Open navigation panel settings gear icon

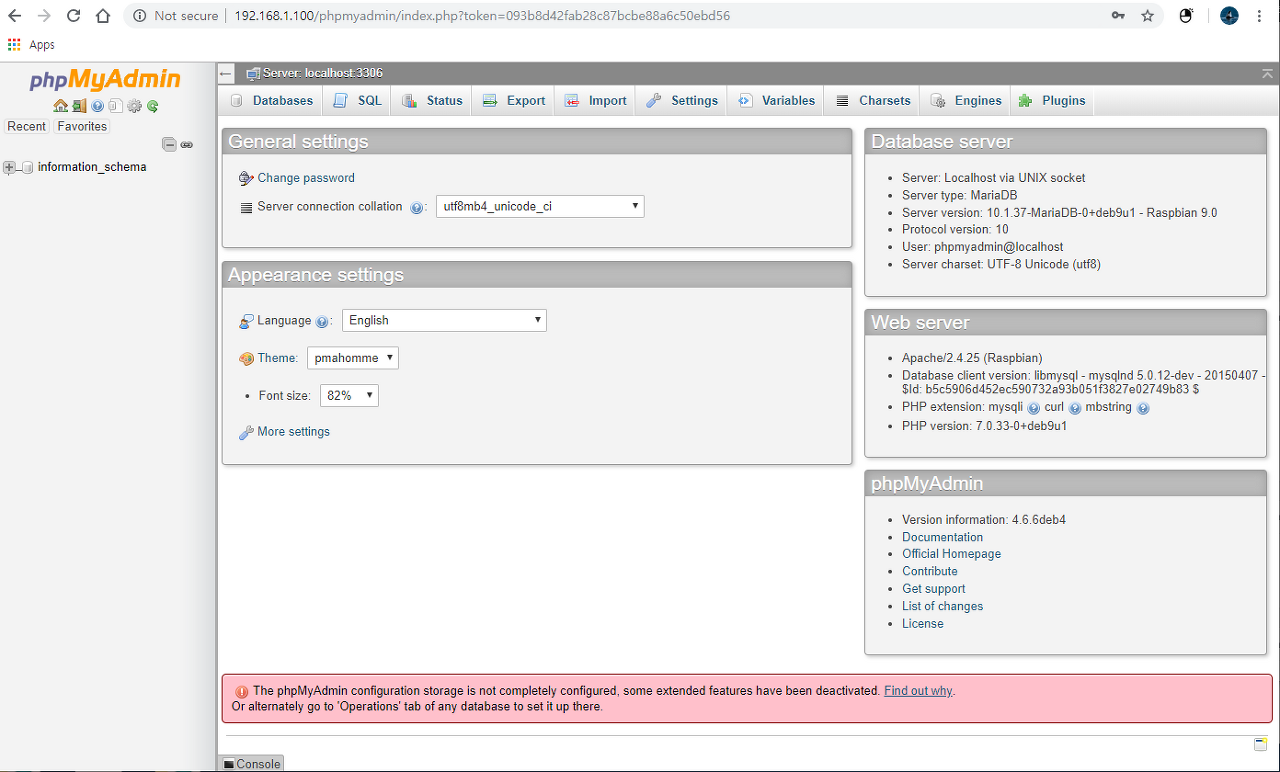click(134, 106)
